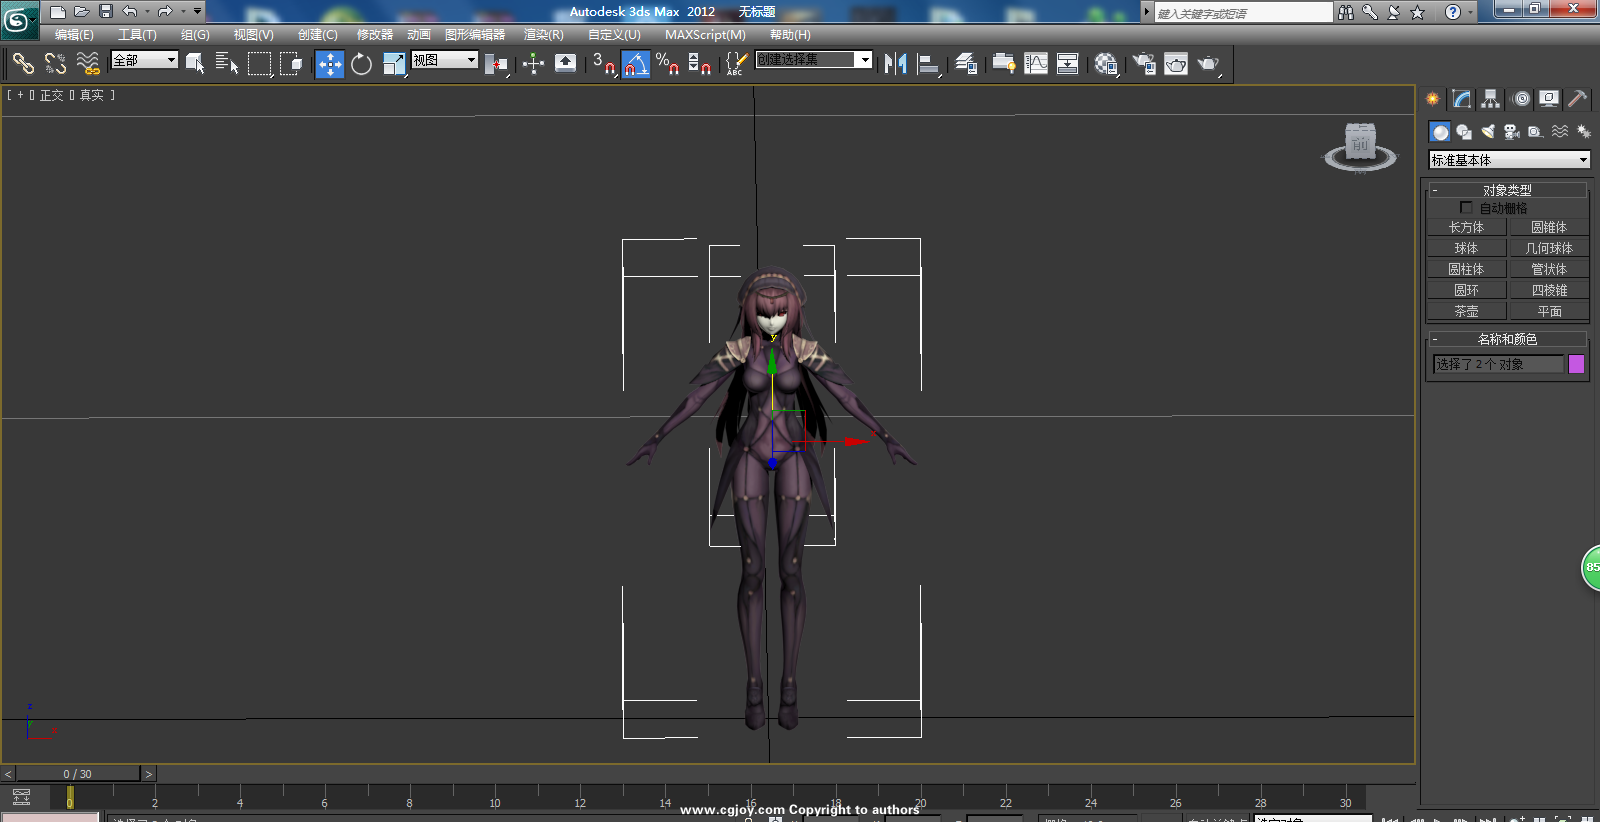
Task: Click the keyword search input field
Action: 1243,13
